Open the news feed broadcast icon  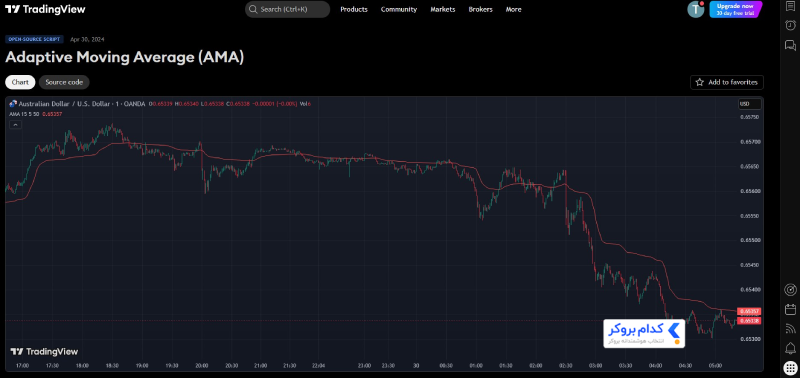(790, 329)
